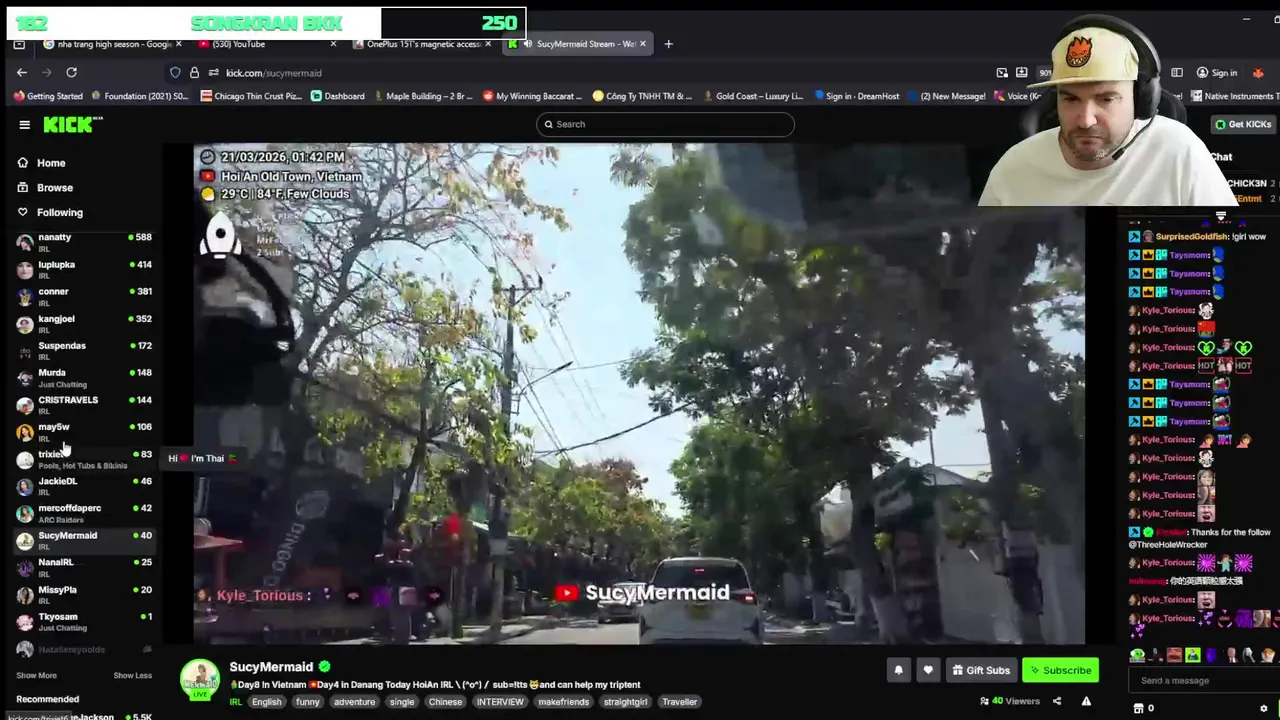
Task: Click the browser sidebar toggle icon
Action: (x=1177, y=73)
